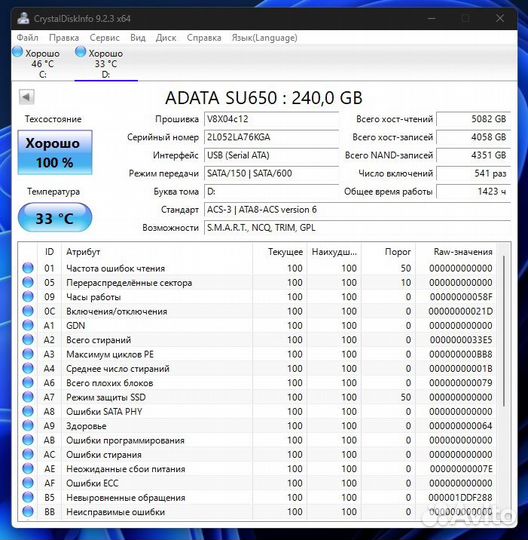
Task: Open the Правка menu
Action: pyautogui.click(x=64, y=38)
